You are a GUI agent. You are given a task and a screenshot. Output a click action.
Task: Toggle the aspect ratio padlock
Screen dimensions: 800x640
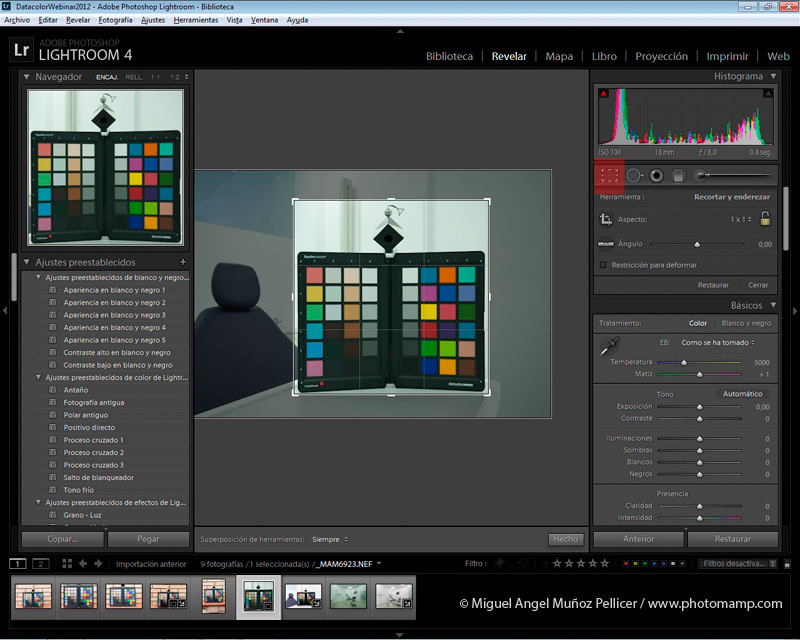765,218
